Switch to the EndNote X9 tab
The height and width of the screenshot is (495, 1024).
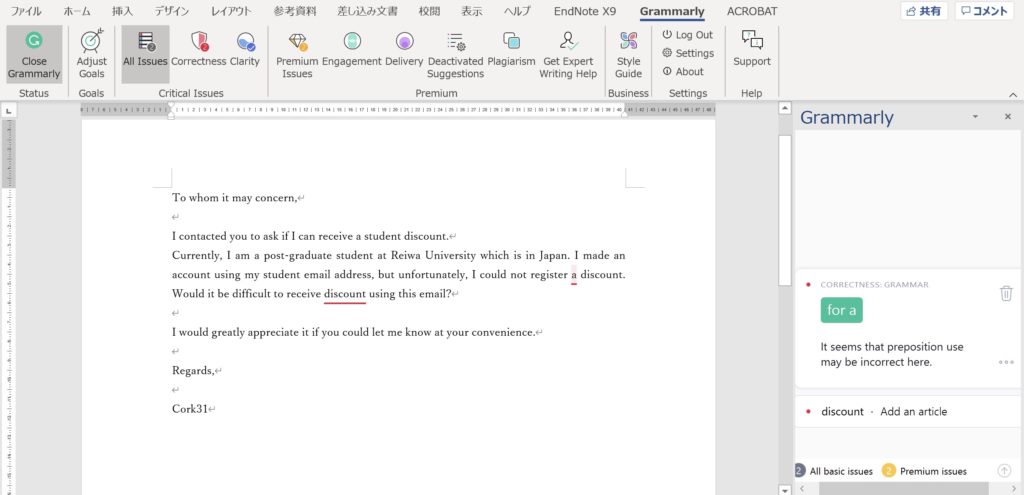pos(584,11)
